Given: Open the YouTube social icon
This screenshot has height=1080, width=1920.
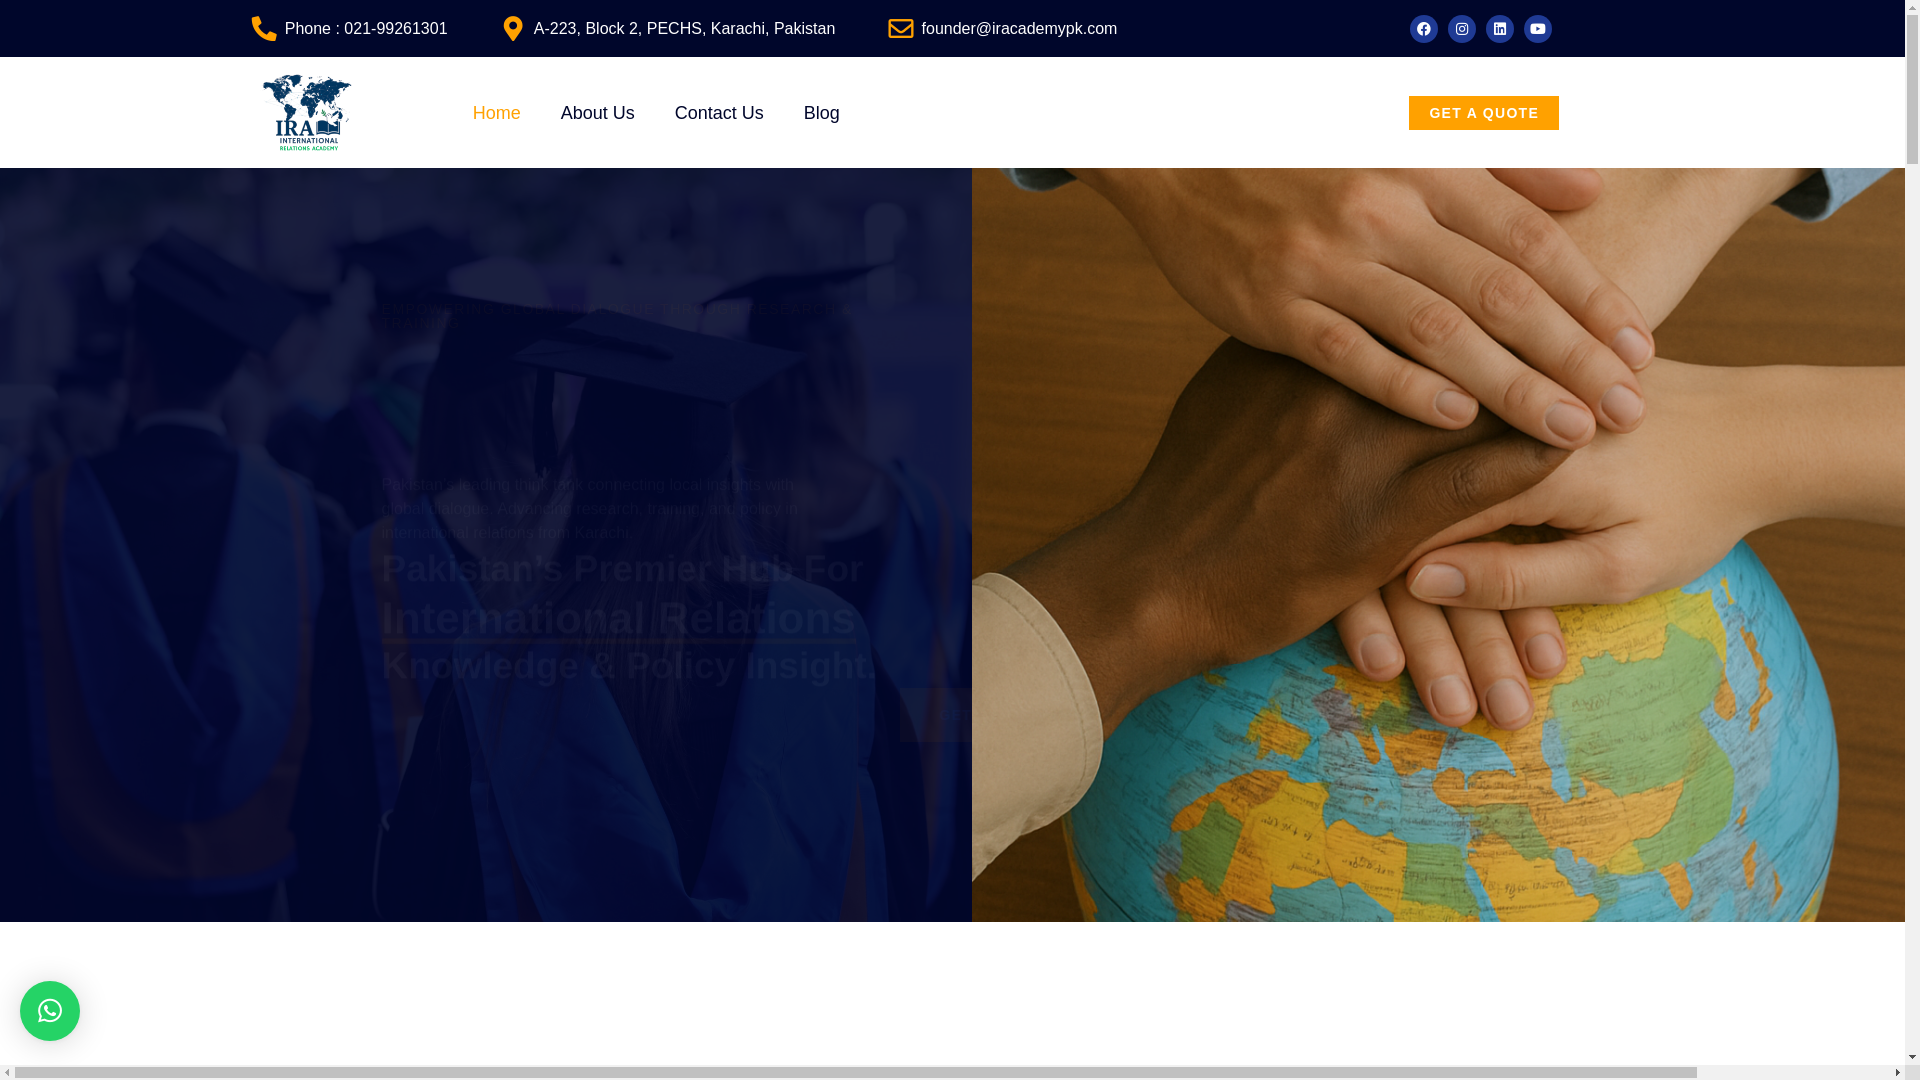Looking at the screenshot, I should [1537, 29].
